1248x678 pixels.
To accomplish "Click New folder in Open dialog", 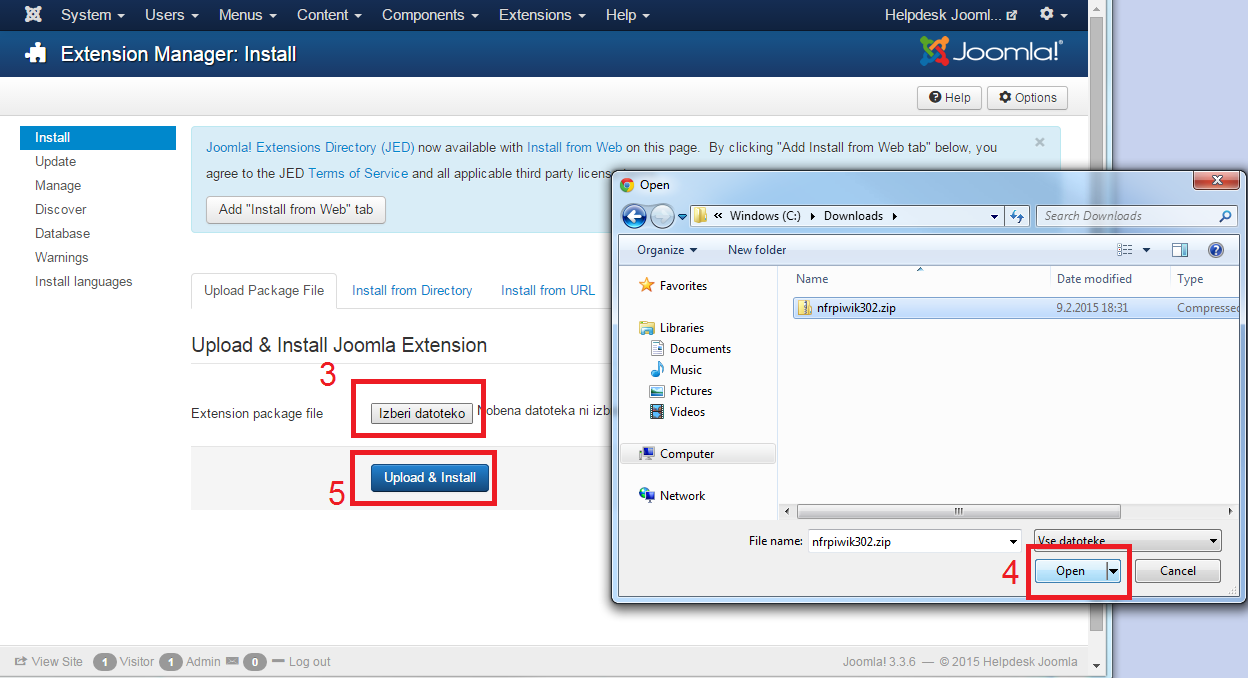I will pyautogui.click(x=757, y=250).
